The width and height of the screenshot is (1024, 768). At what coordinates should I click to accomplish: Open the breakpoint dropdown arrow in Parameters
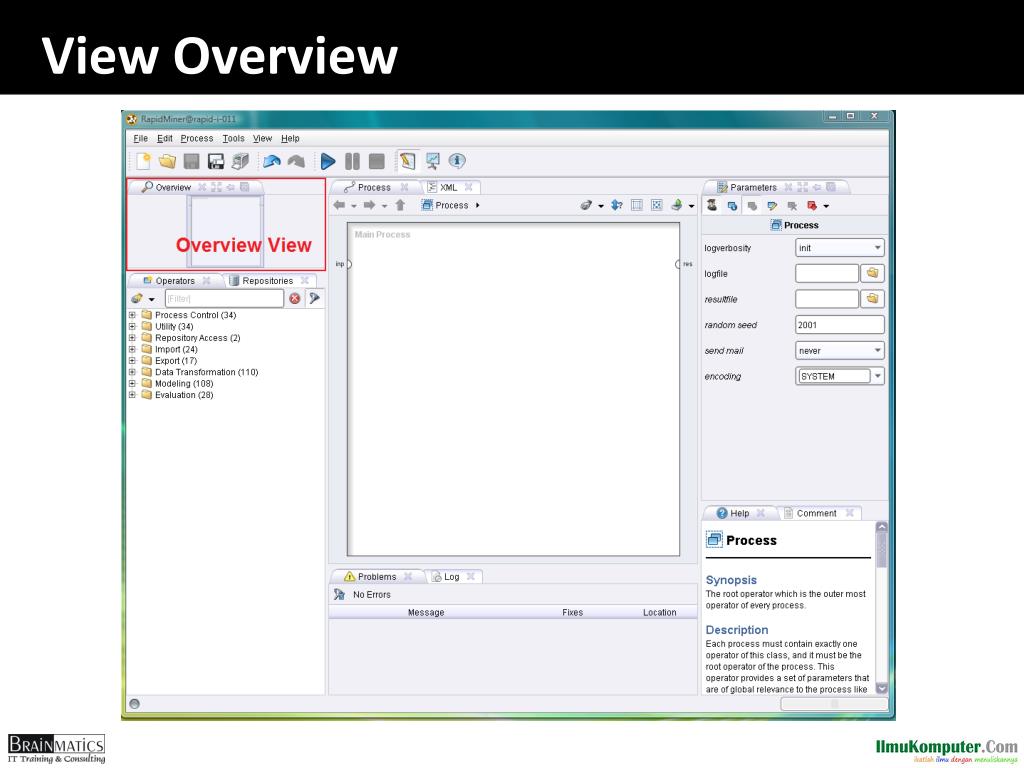pos(826,206)
